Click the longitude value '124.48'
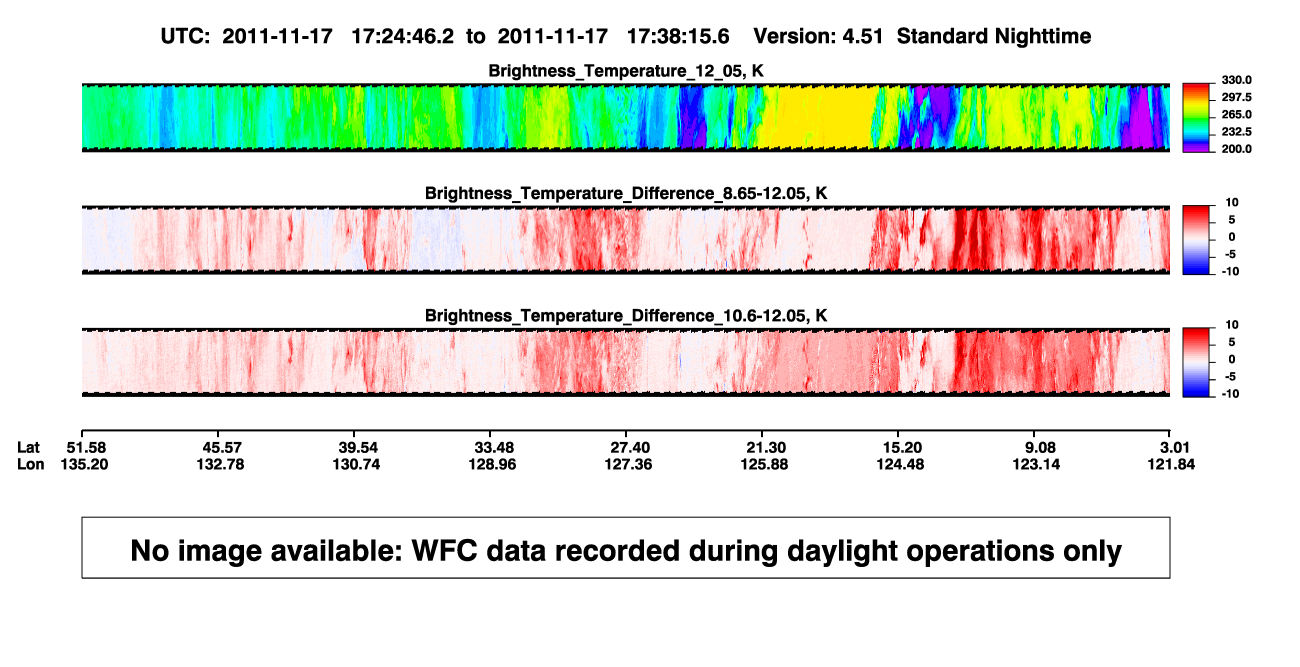Viewport: 1300px width, 667px height. point(901,464)
